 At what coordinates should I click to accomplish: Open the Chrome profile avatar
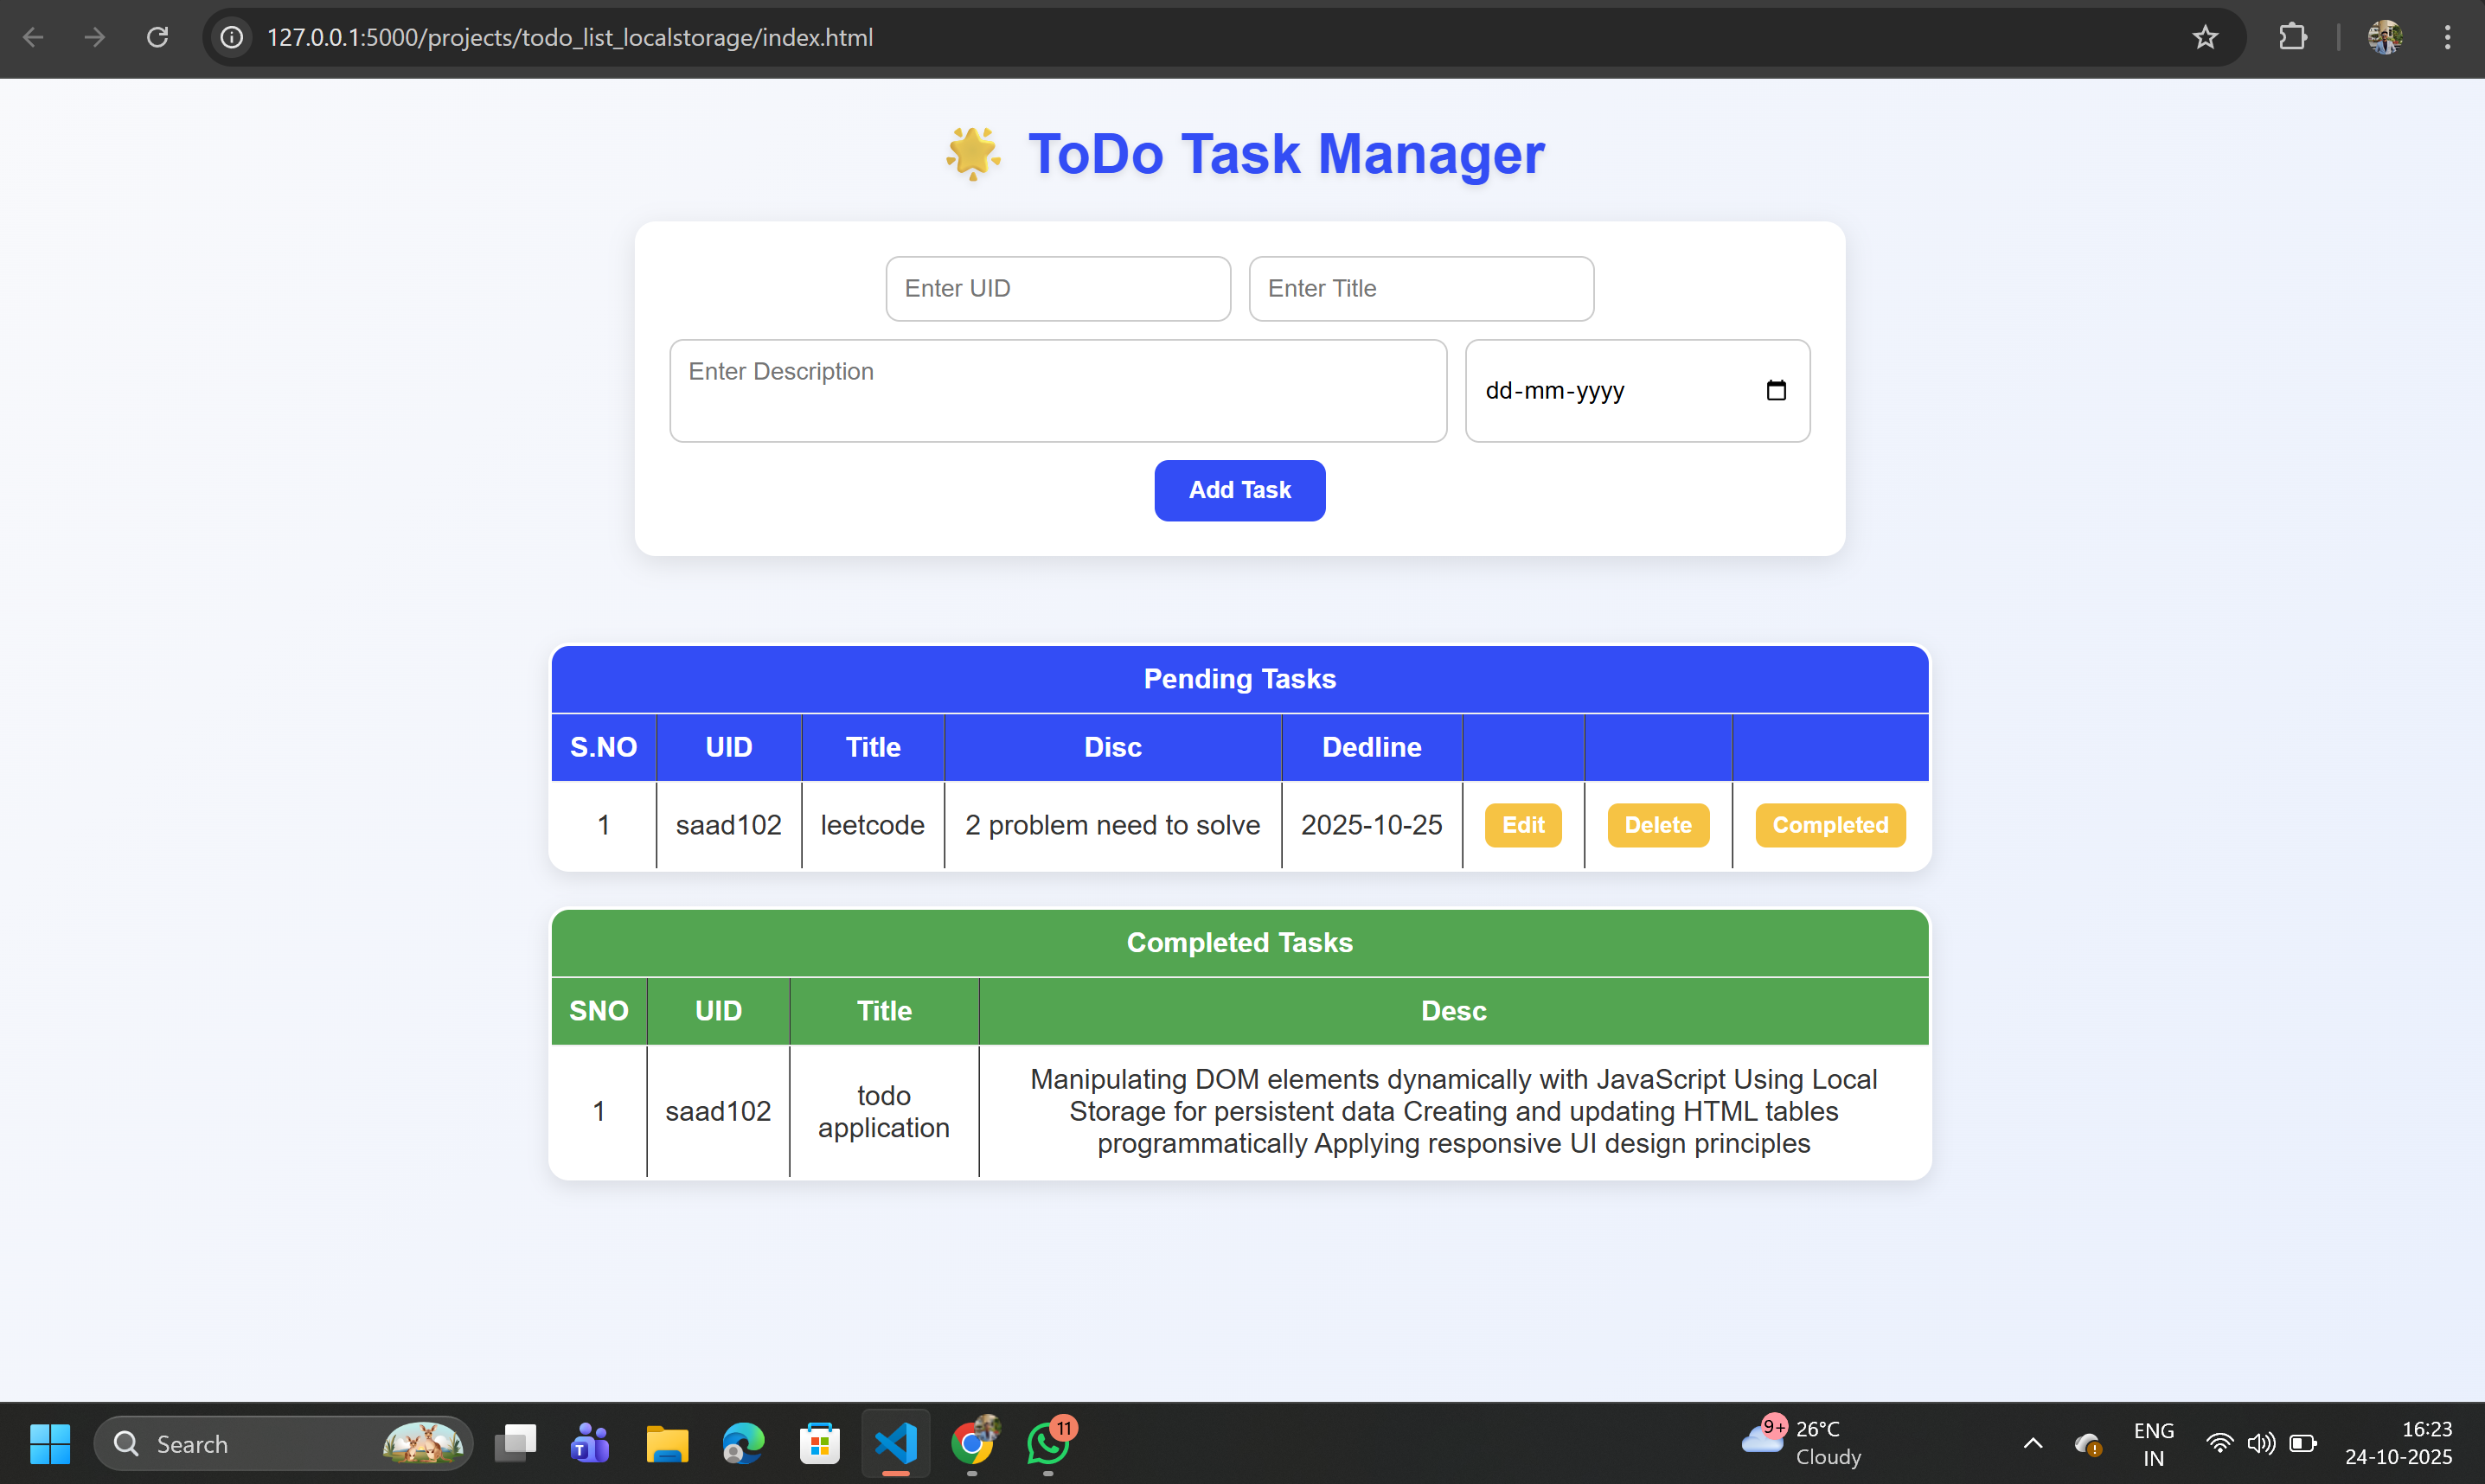point(2384,38)
